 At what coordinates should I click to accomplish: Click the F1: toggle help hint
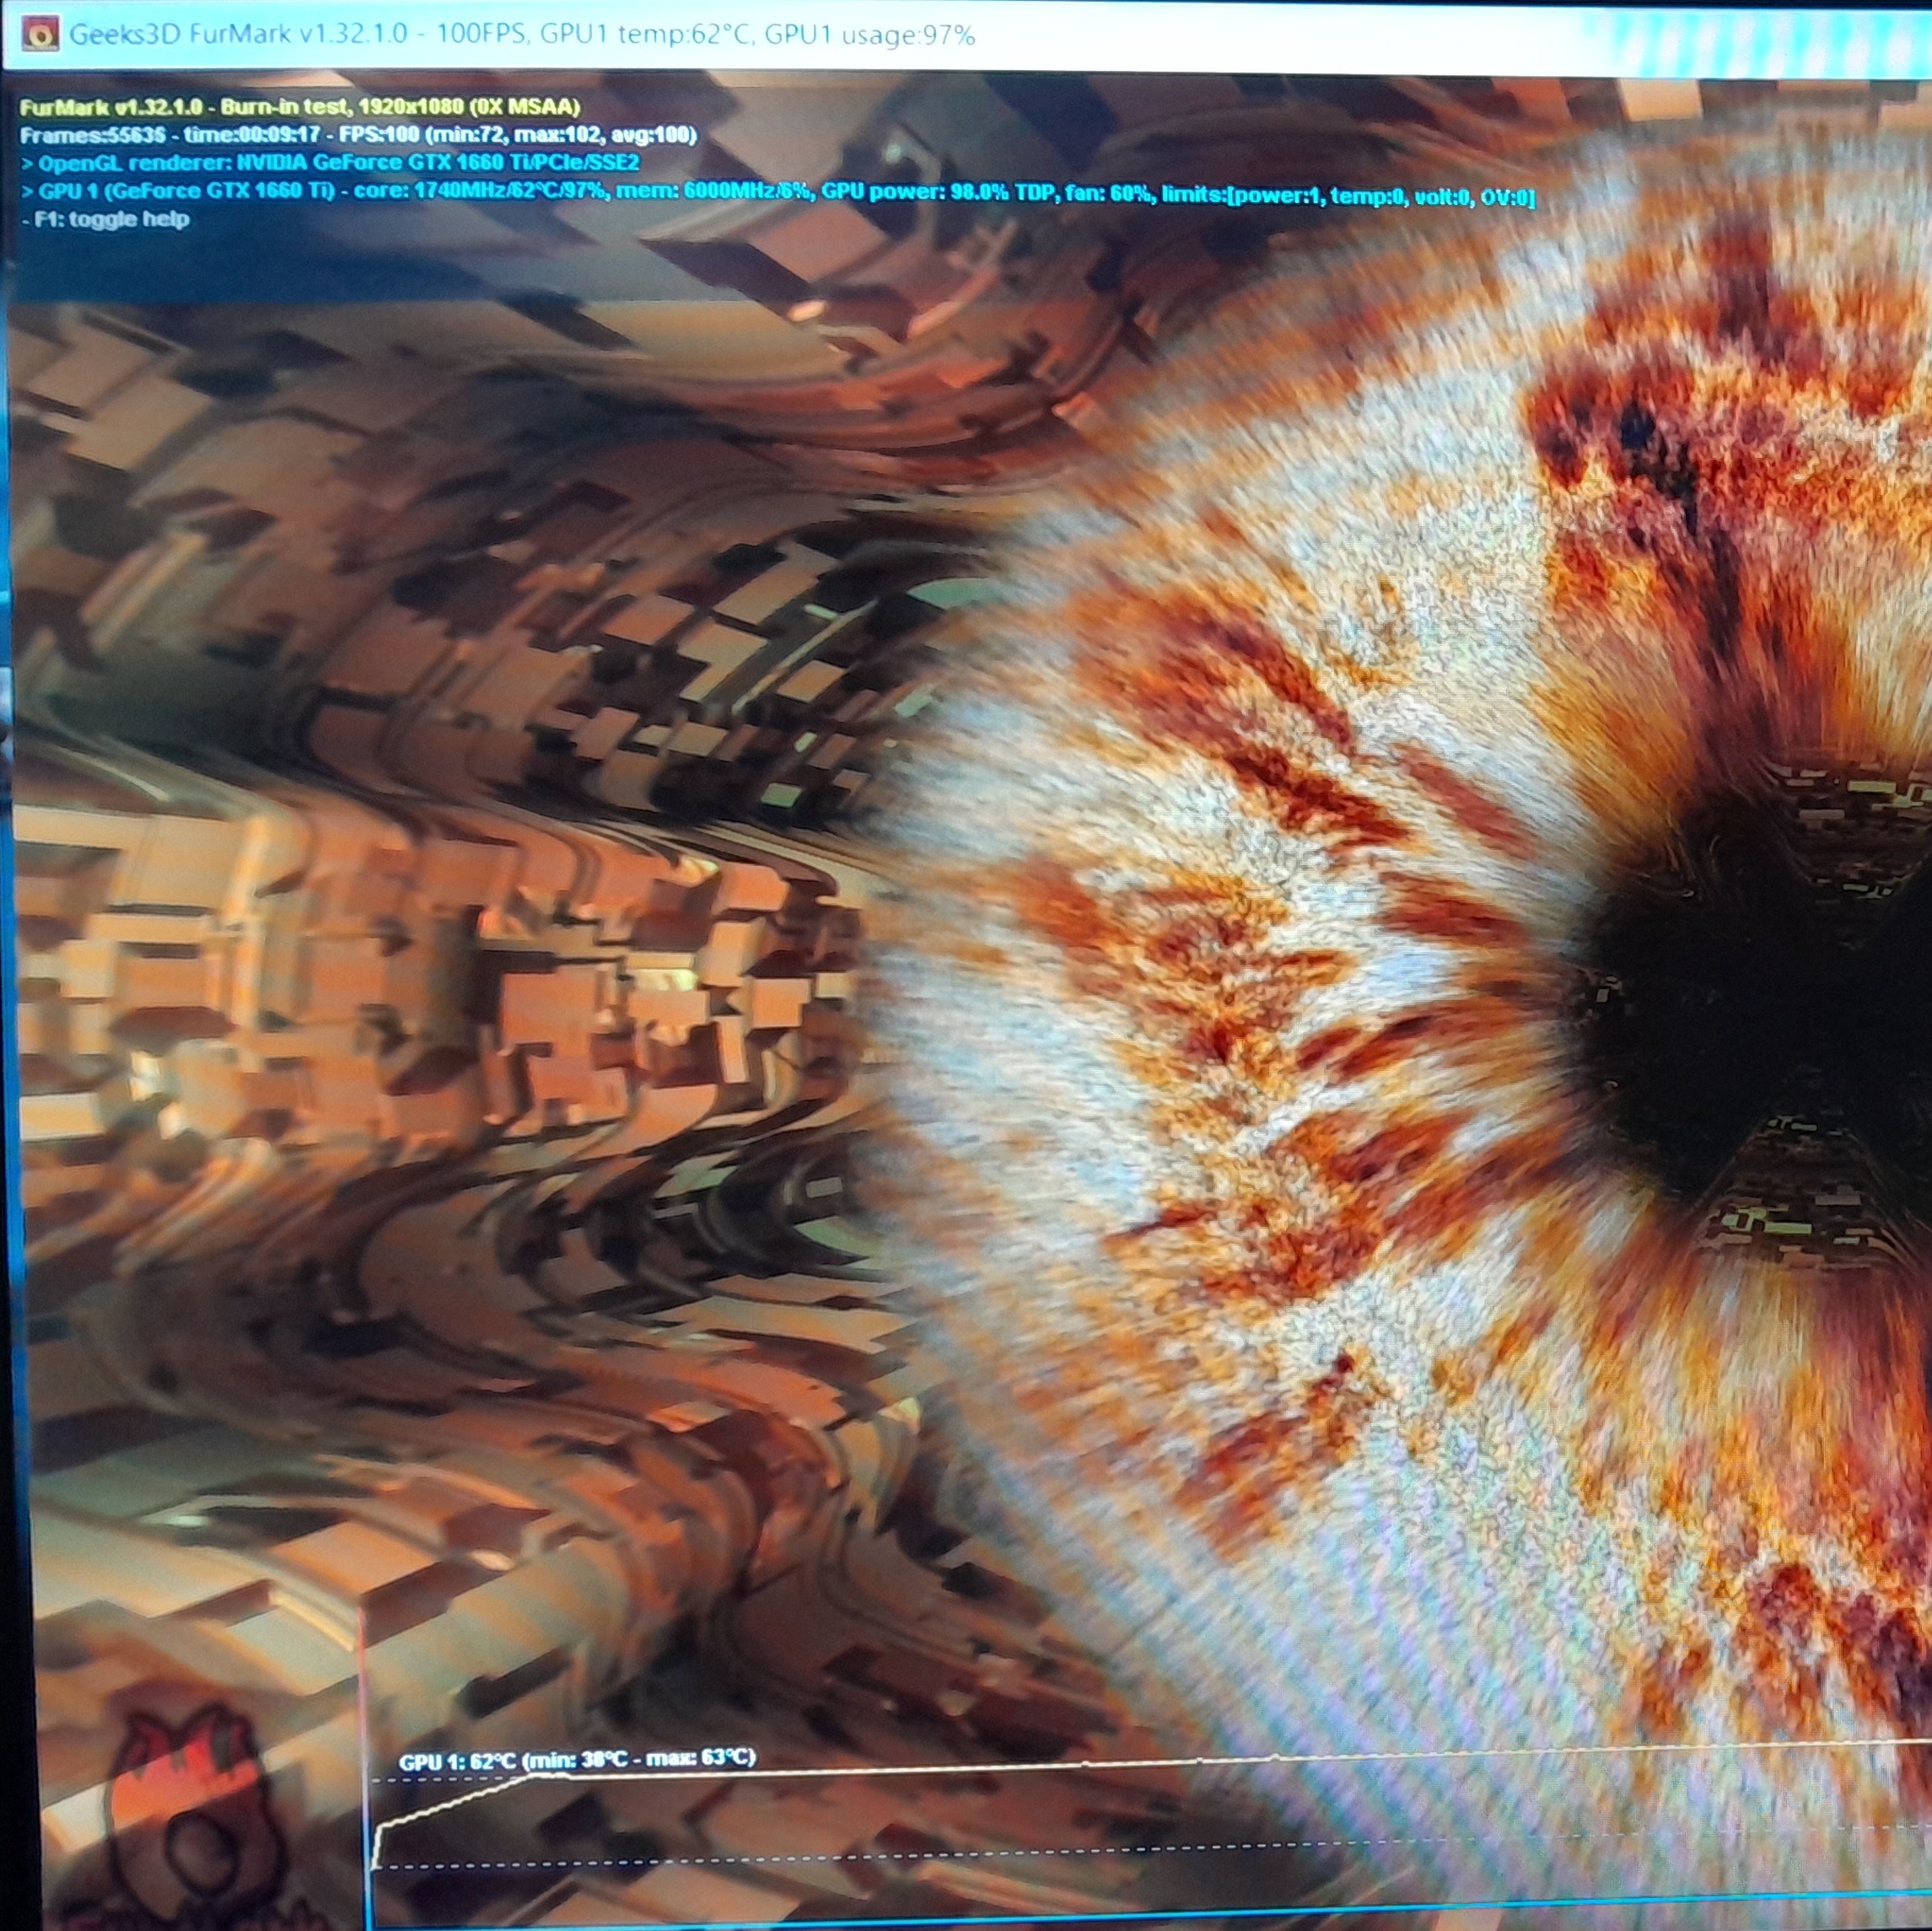105,219
